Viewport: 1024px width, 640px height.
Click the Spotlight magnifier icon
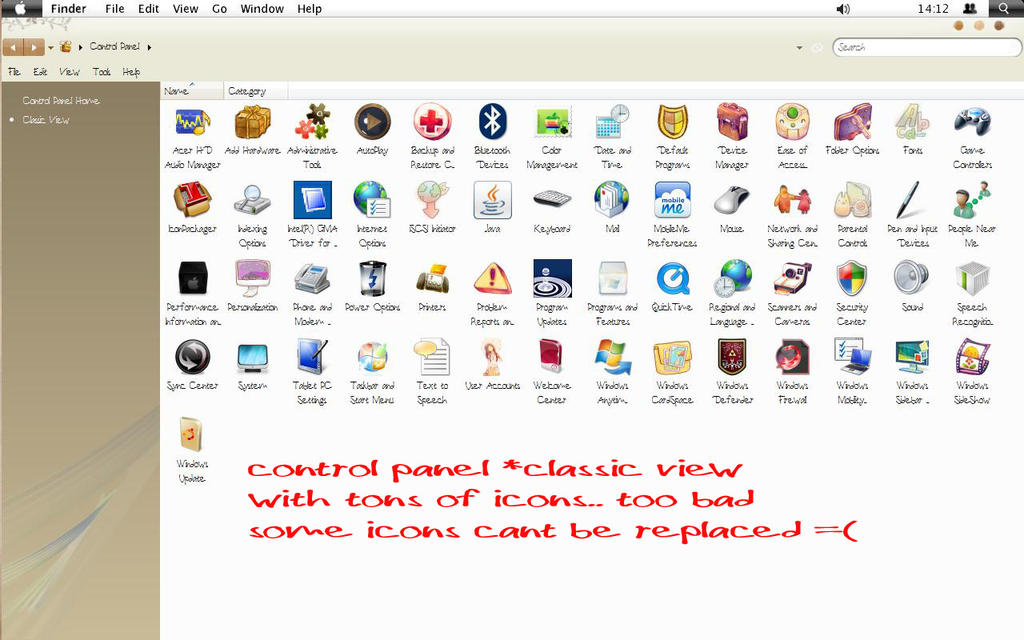click(1004, 8)
